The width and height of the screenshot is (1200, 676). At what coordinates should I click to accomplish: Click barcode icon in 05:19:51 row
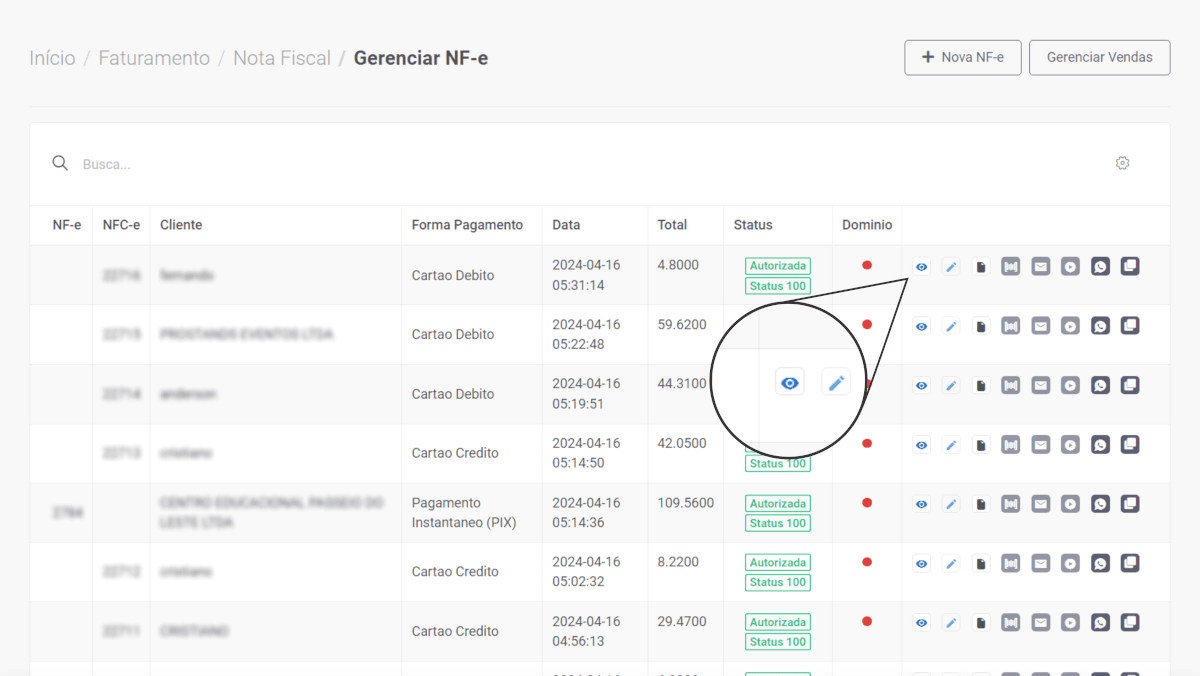[x=1011, y=385]
